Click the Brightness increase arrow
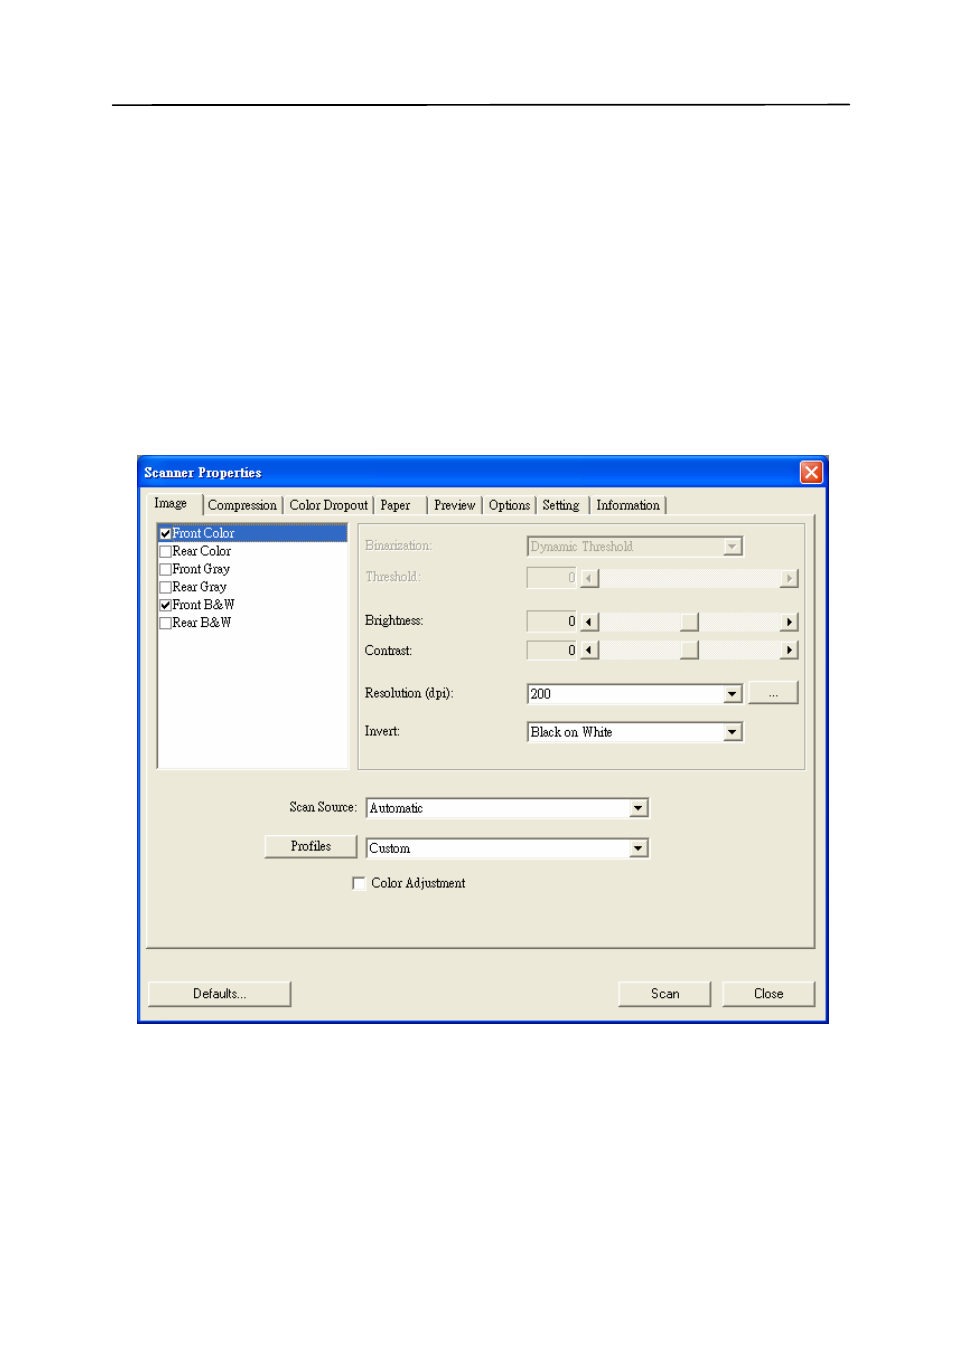This screenshot has width=954, height=1352. coord(790,623)
